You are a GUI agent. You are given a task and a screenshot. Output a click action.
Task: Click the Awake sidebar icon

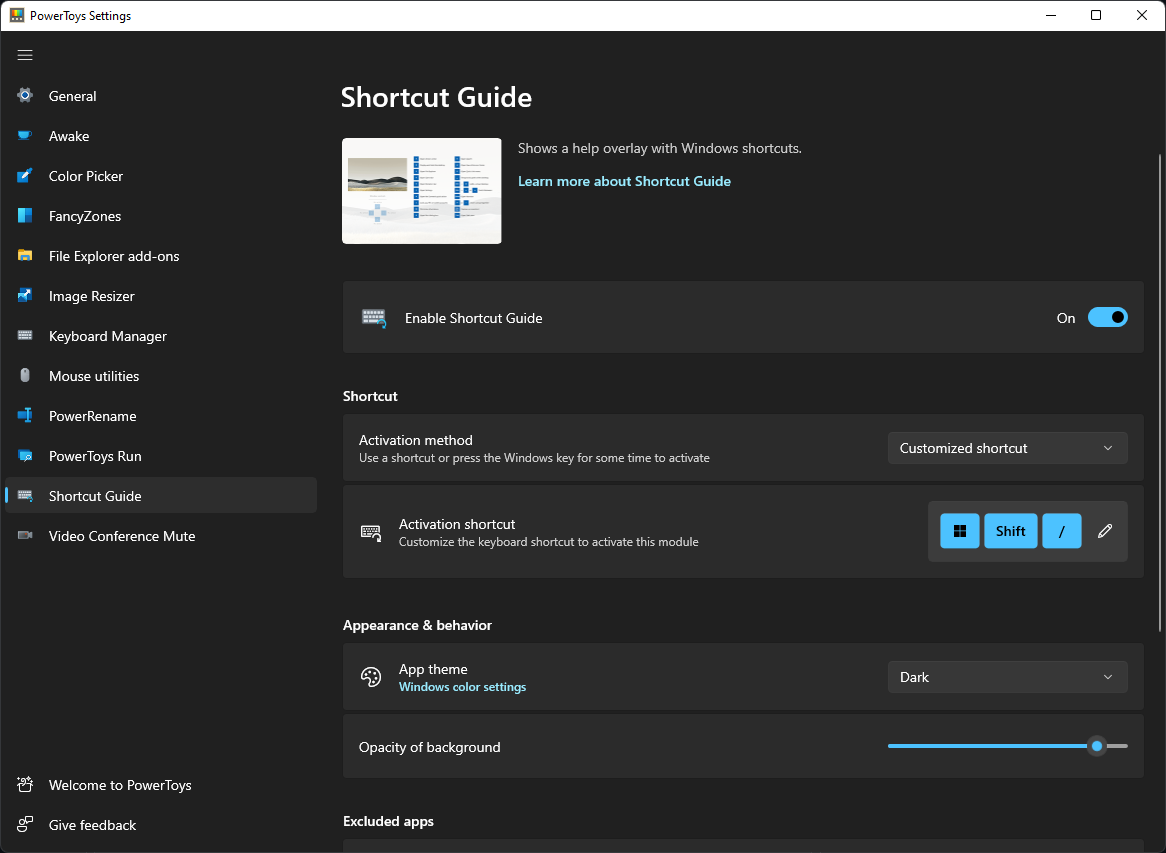coord(24,136)
